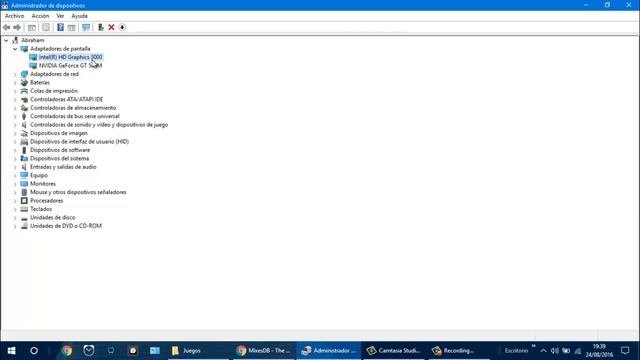Switch to Recording taskbar button
The width and height of the screenshot is (640, 360).
pos(459,351)
